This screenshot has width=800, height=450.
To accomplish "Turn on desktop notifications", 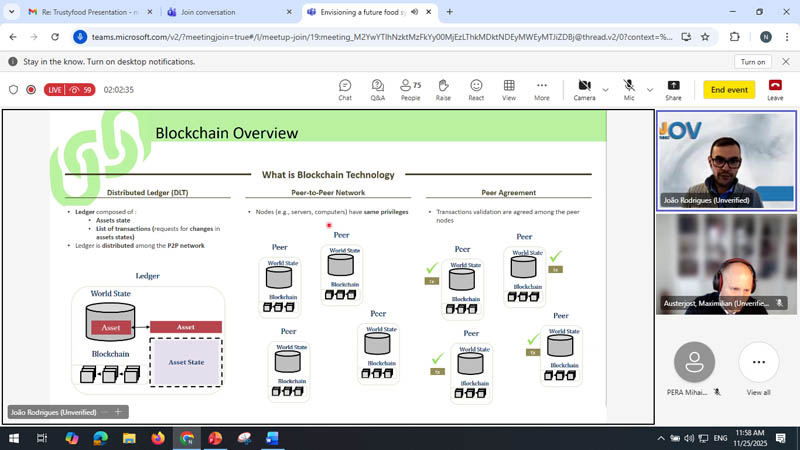I will [x=752, y=62].
